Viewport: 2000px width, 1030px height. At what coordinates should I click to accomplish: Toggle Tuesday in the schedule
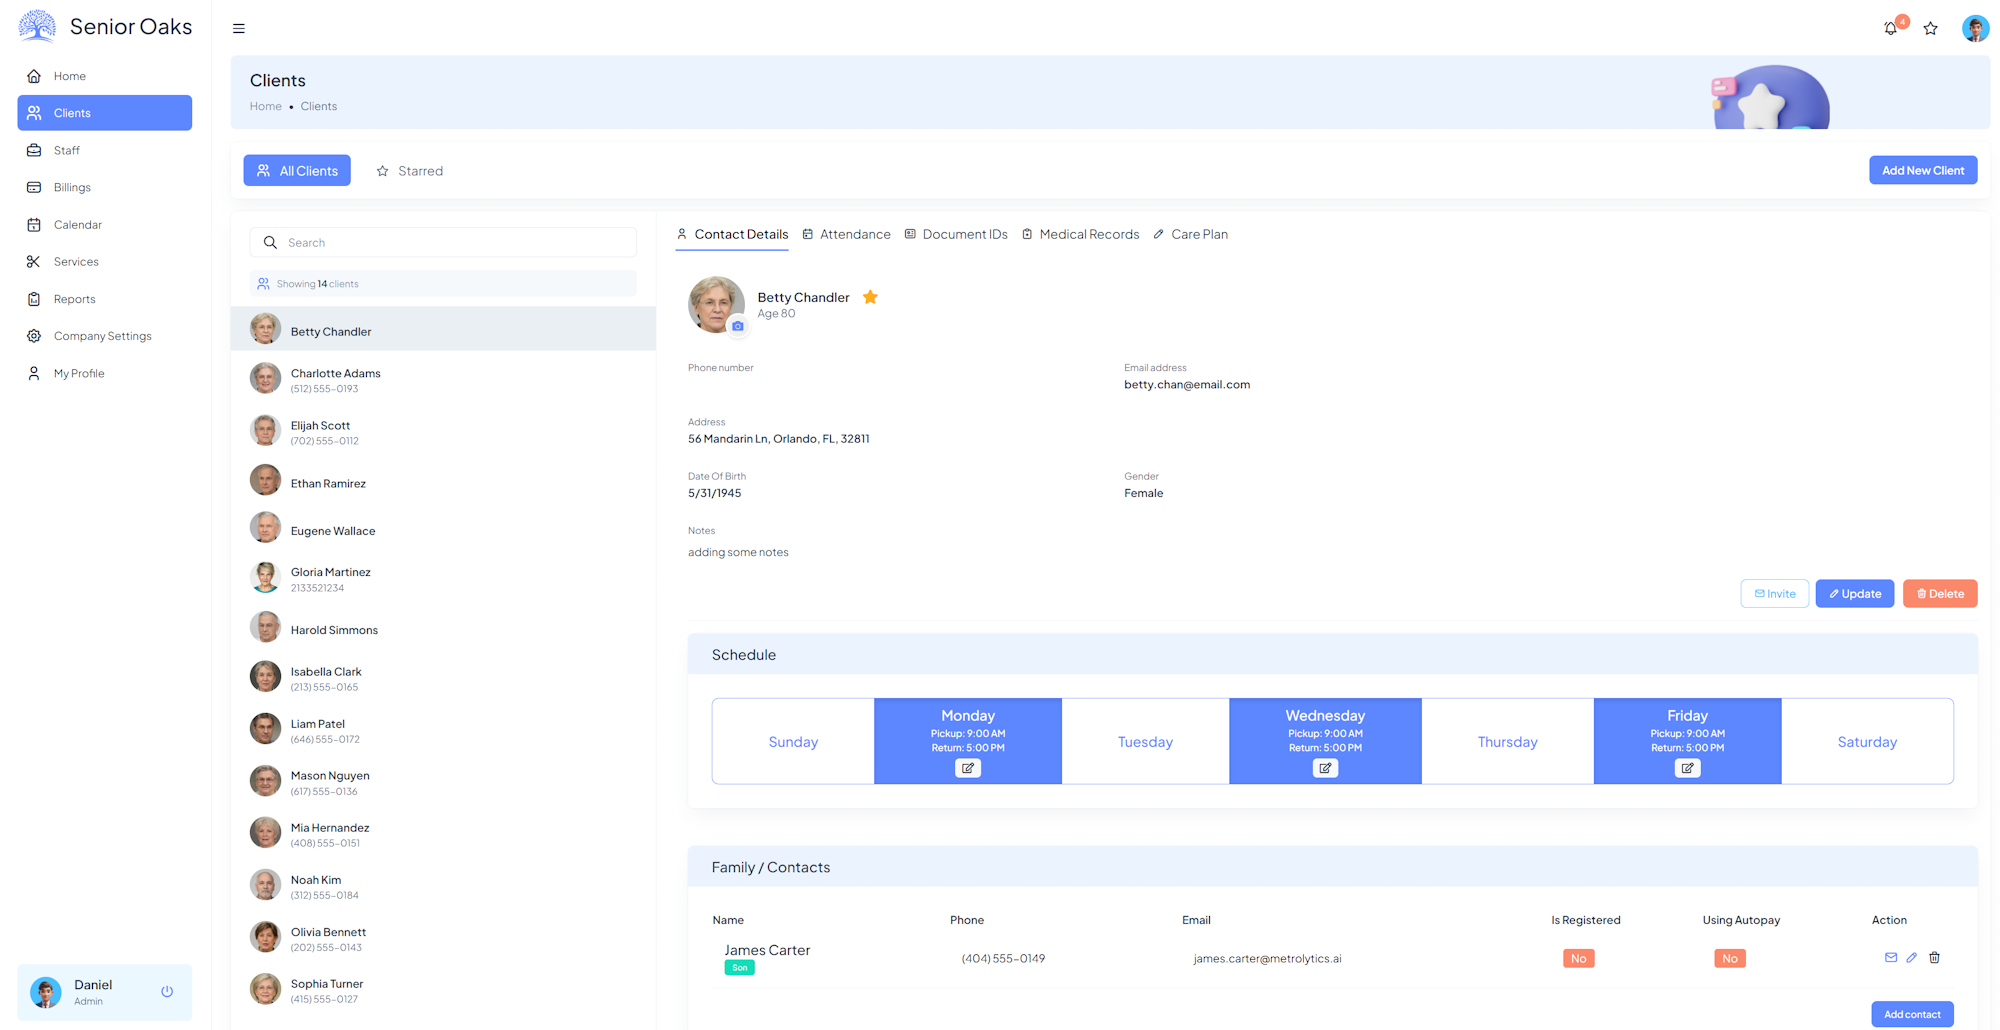point(1145,742)
